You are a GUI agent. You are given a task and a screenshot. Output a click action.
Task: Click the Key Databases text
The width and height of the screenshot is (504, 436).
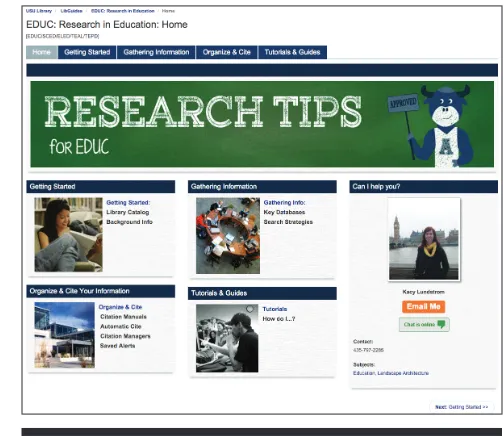[x=284, y=212]
